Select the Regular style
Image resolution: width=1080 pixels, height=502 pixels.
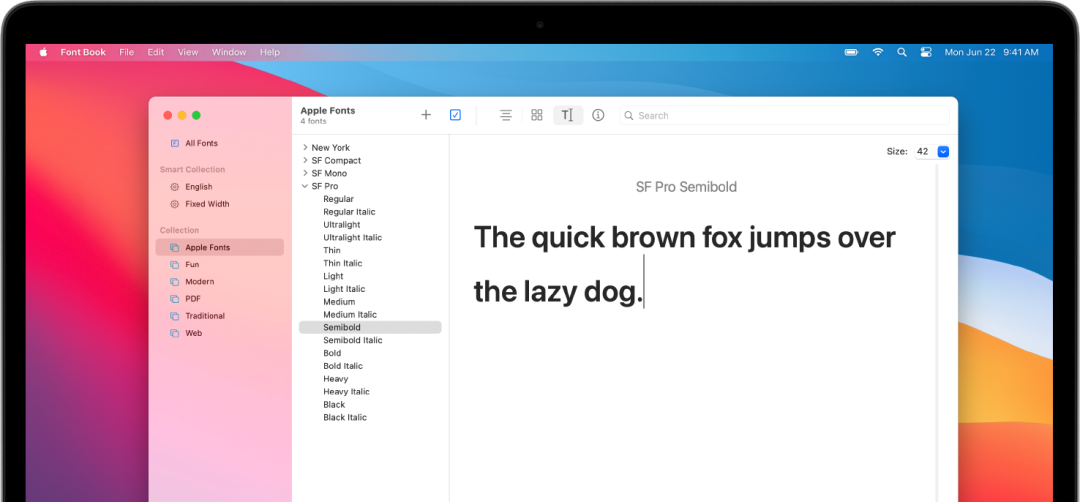pyautogui.click(x=338, y=199)
